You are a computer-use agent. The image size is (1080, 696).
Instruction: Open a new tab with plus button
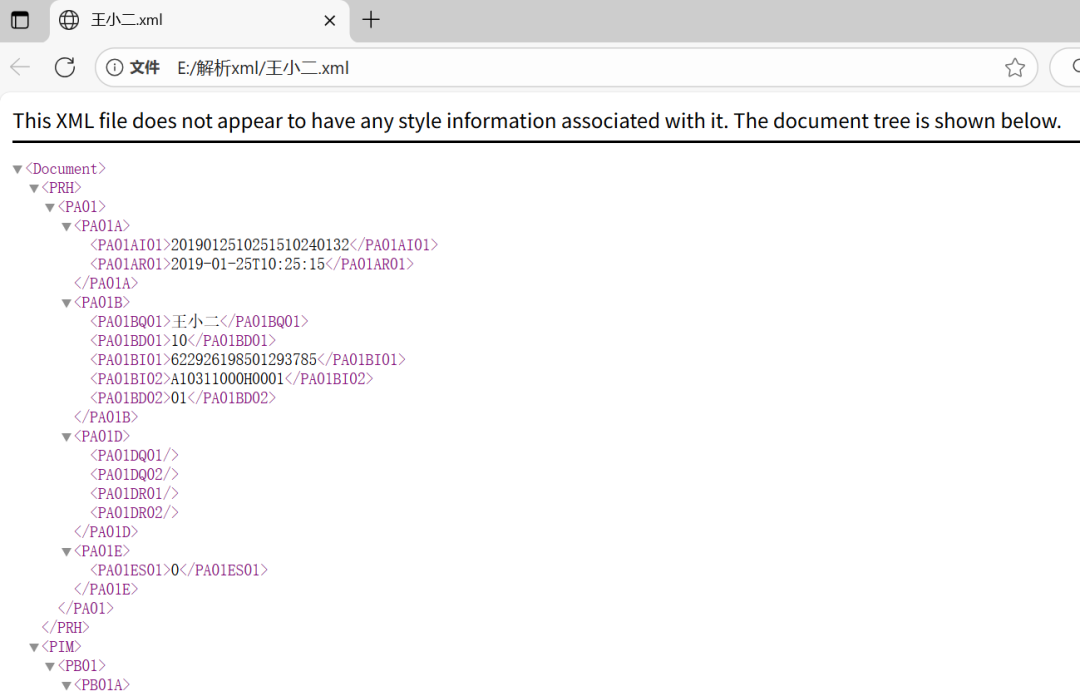tap(371, 19)
